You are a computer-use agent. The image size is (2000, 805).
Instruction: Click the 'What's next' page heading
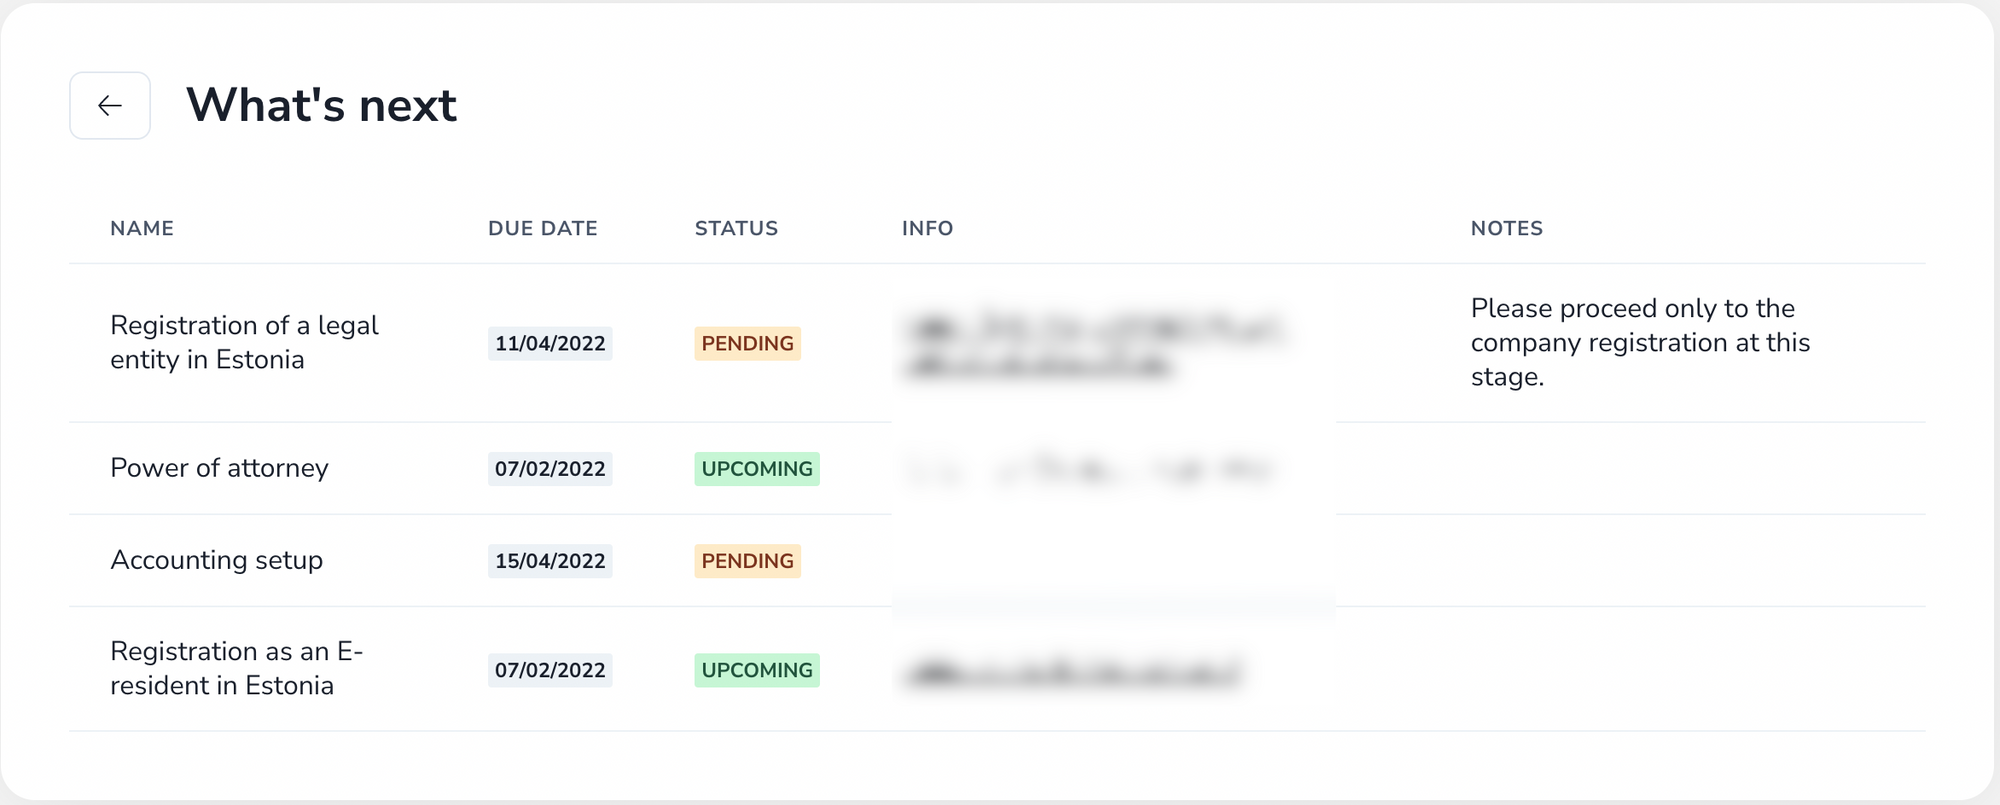point(321,105)
